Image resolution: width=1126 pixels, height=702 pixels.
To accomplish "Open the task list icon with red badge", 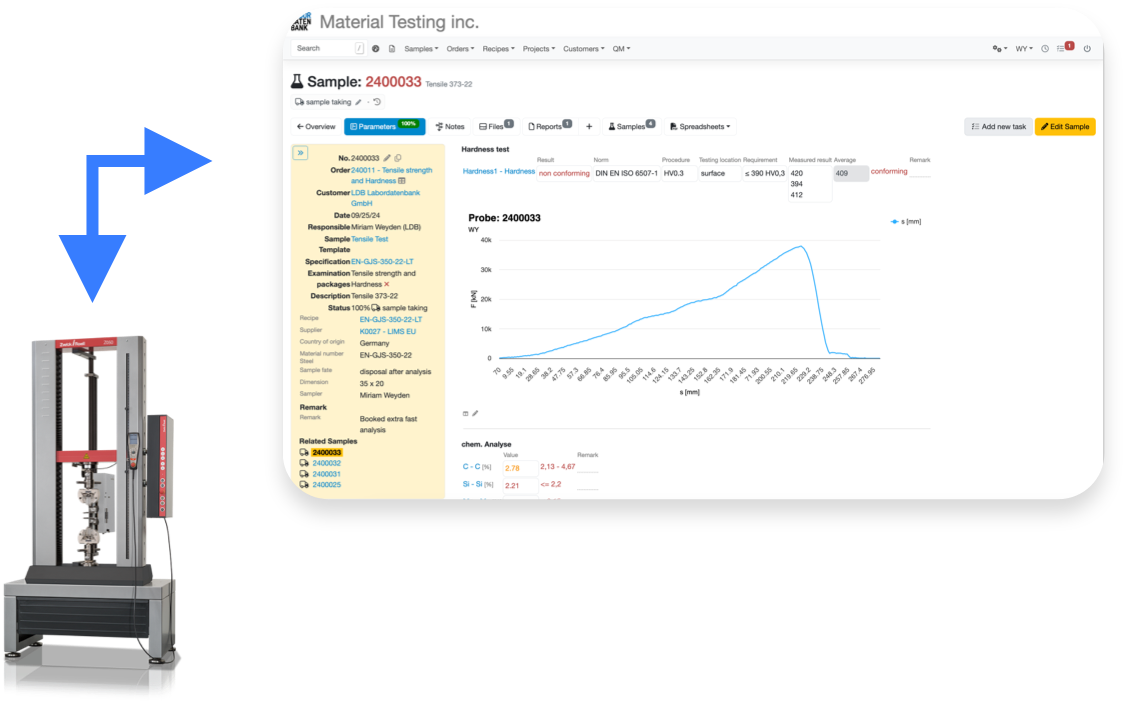I will [1064, 48].
